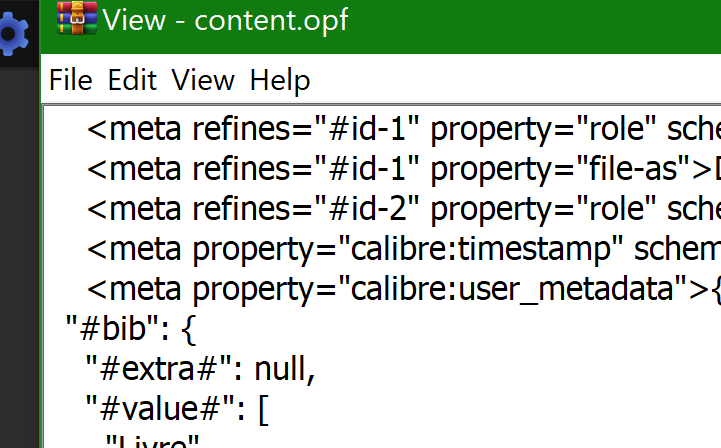721x448 pixels.
Task: Click the WinRAR icon in title bar
Action: coord(76,19)
